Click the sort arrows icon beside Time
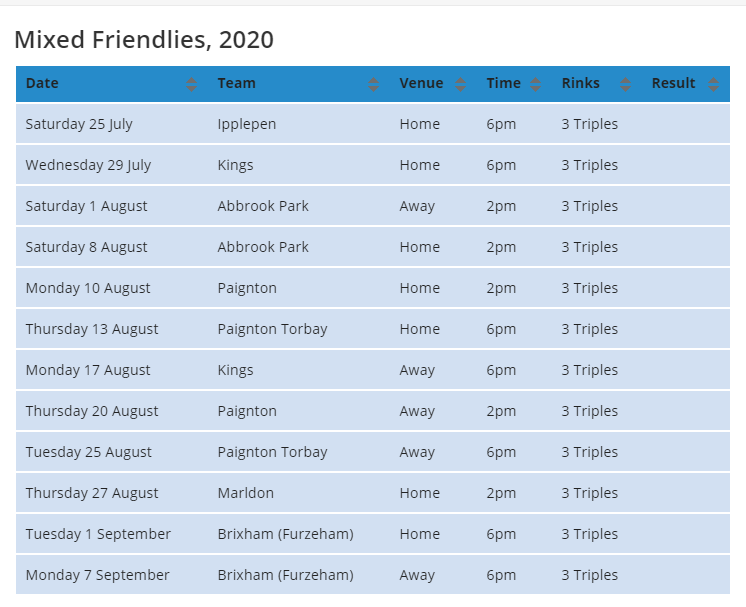746x607 pixels. click(x=536, y=85)
